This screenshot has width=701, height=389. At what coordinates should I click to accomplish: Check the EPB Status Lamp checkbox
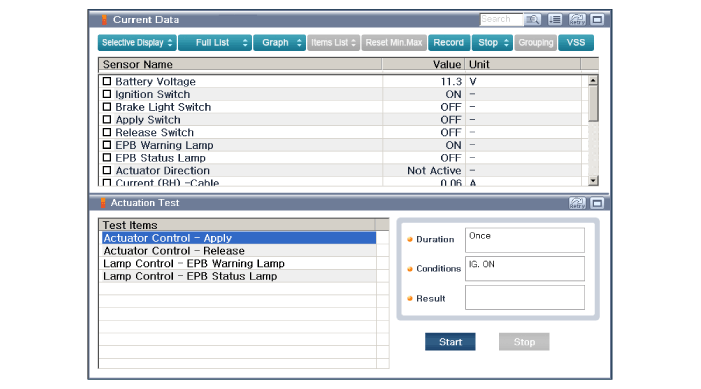(x=107, y=157)
